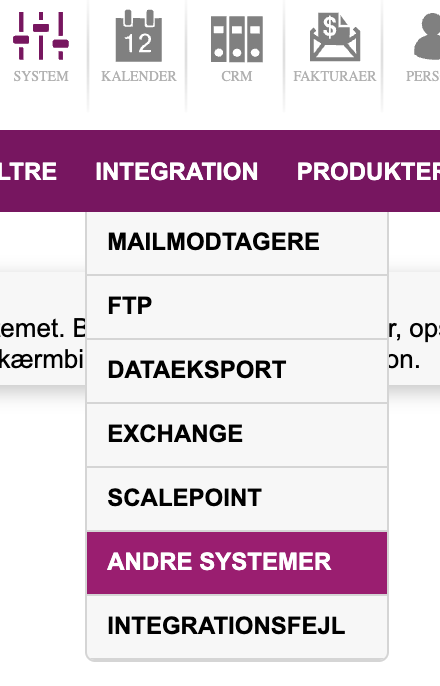Click the FAKTURAER label text
The image size is (440, 686).
click(x=335, y=76)
